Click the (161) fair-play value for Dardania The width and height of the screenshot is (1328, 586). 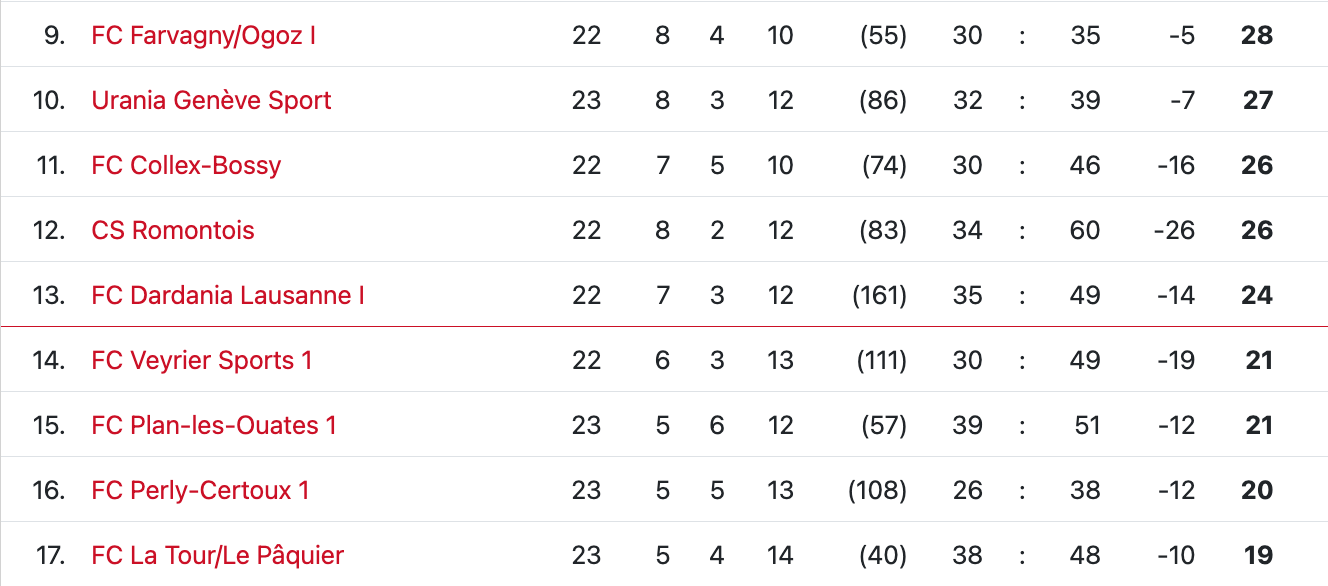click(x=879, y=295)
